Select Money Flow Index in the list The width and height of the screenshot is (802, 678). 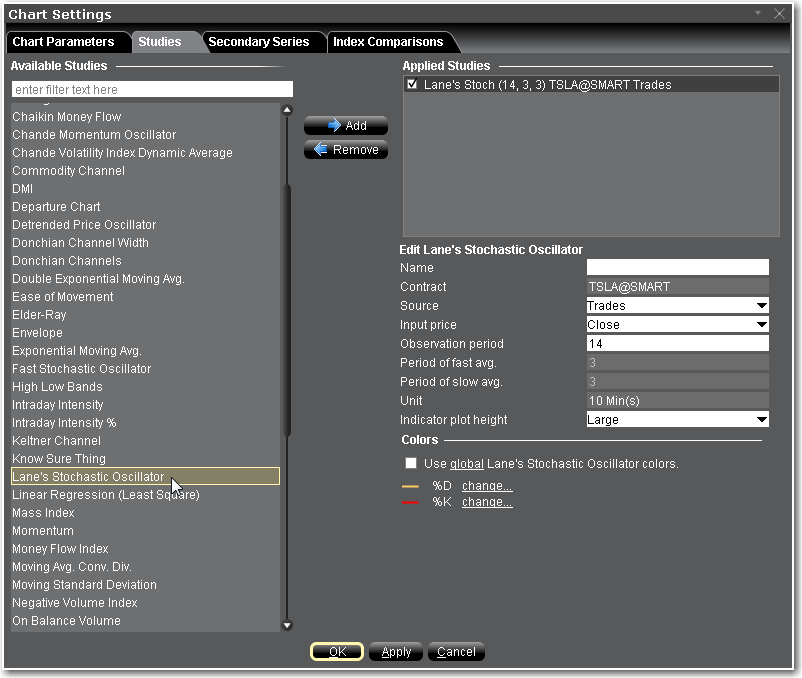[x=60, y=549]
